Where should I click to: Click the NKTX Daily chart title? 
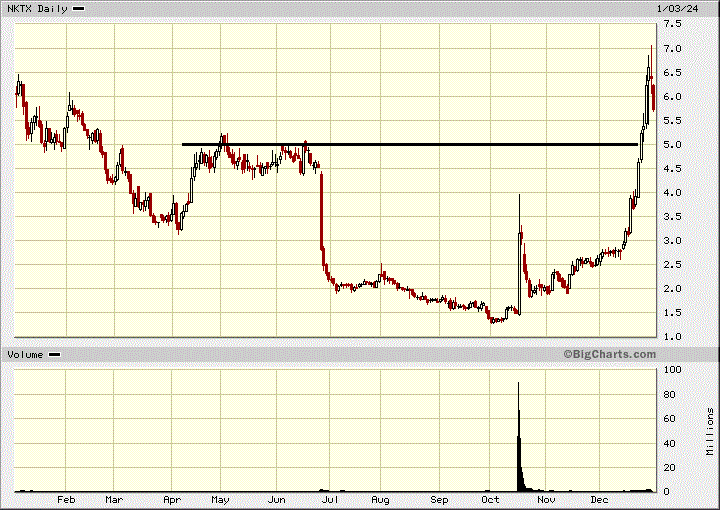coord(37,9)
